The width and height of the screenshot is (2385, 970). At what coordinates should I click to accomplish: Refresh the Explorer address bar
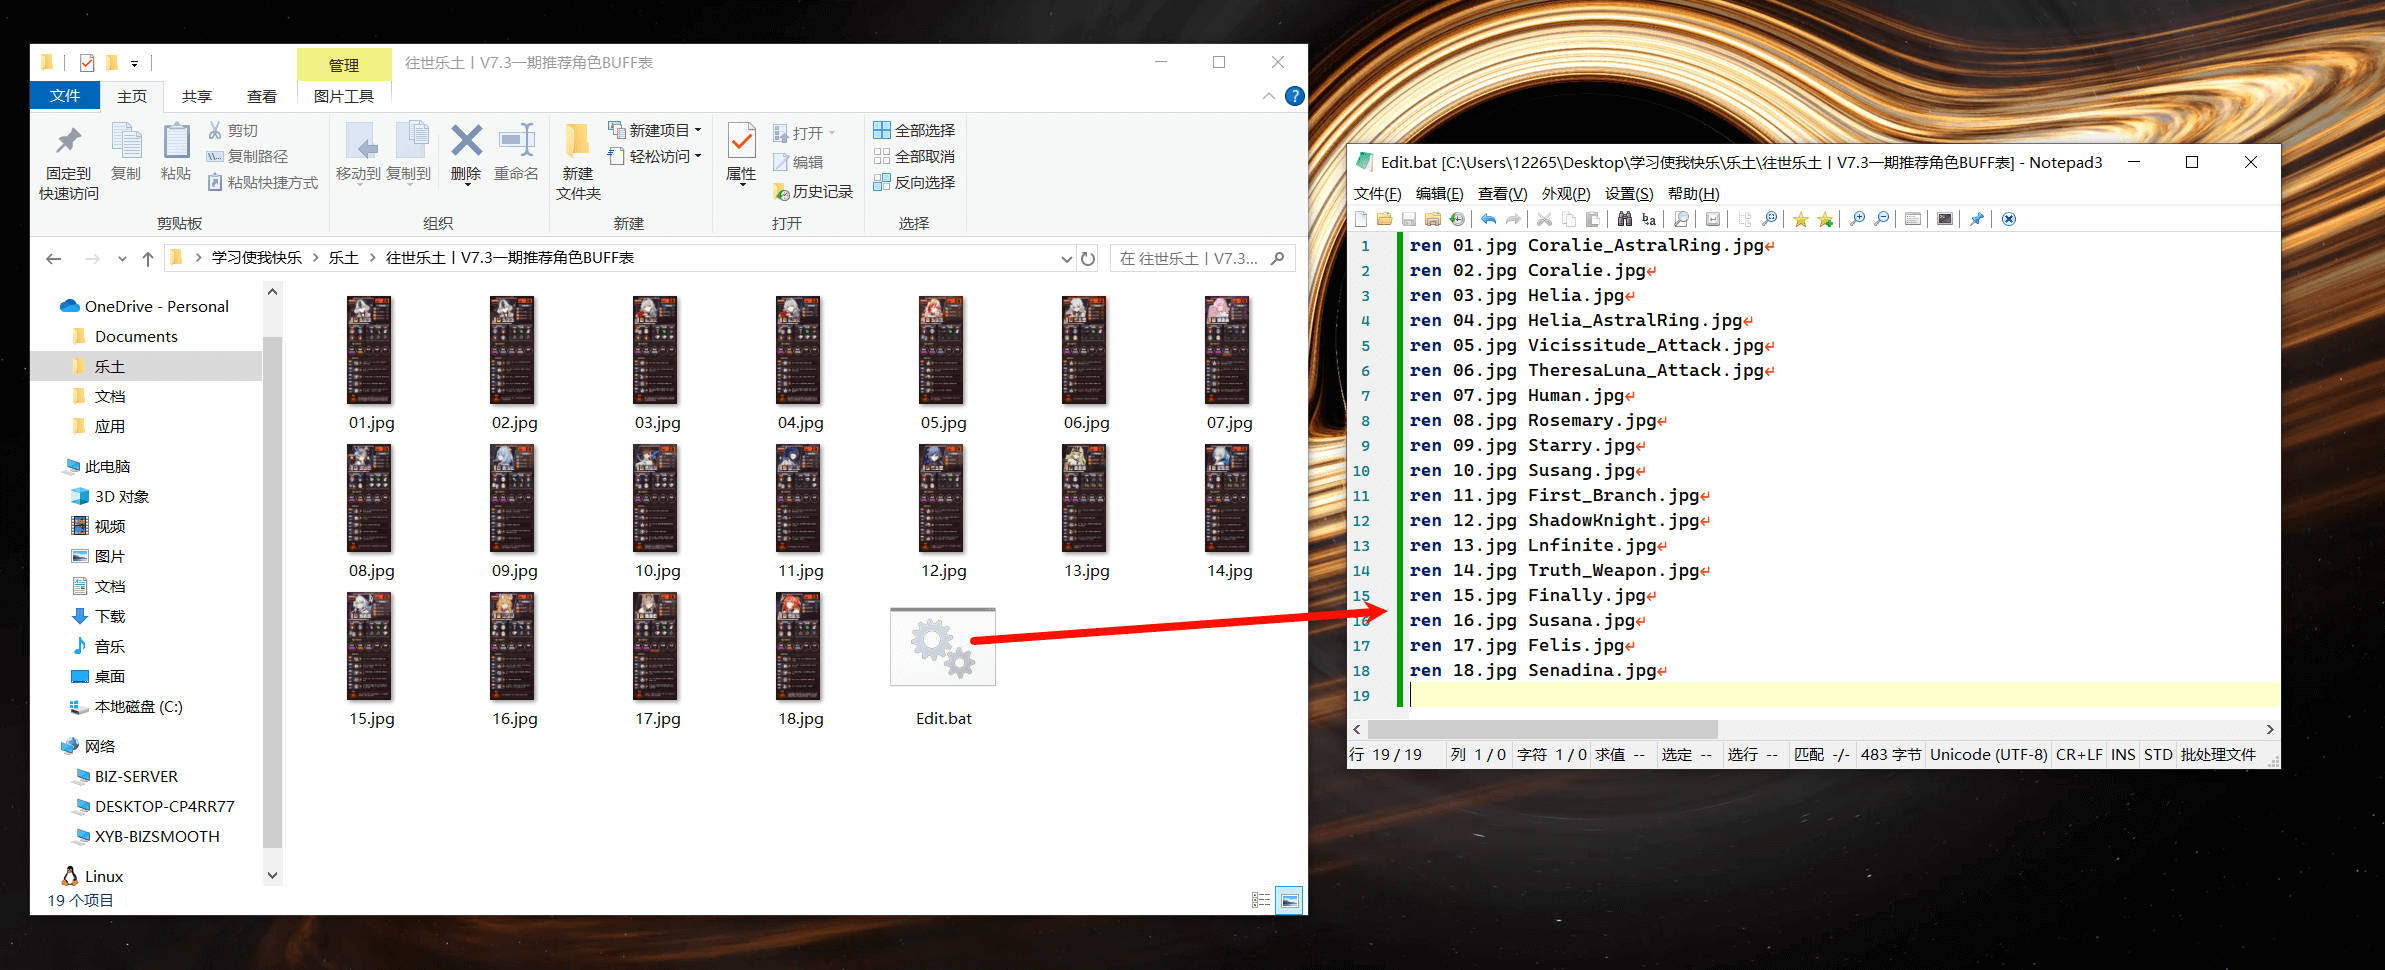coord(1088,258)
